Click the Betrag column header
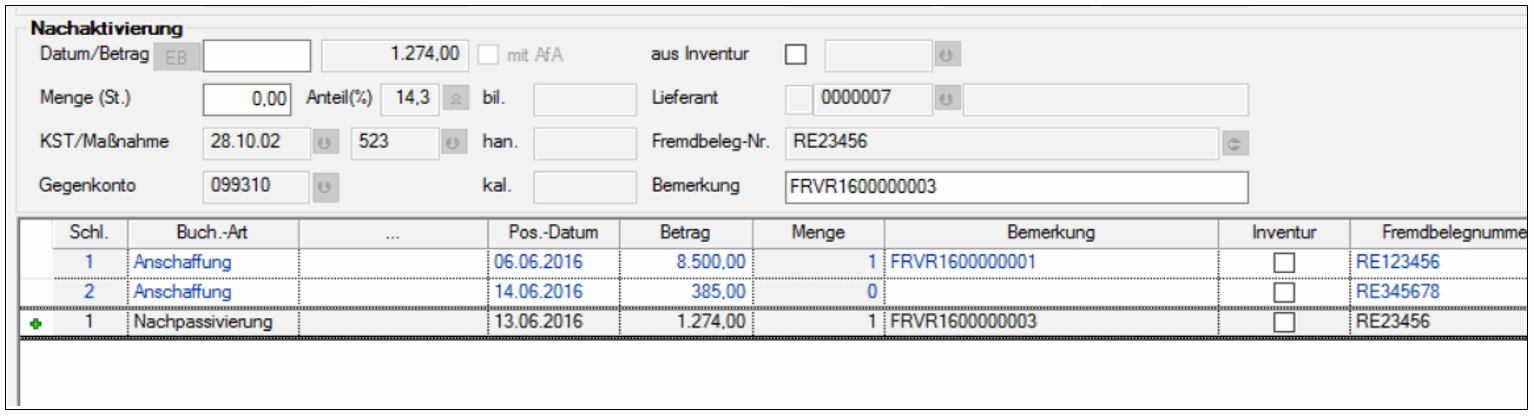This screenshot has height=416, width=1534. tap(685, 234)
